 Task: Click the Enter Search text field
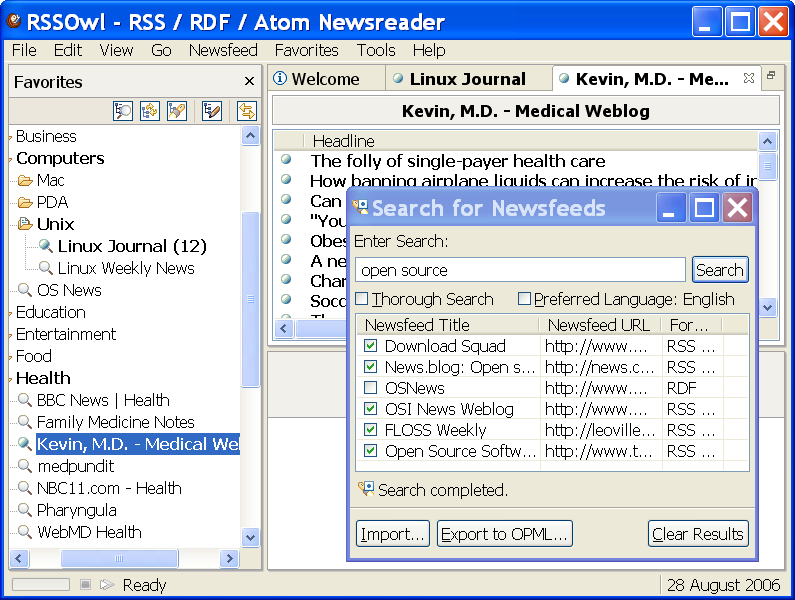coord(520,270)
